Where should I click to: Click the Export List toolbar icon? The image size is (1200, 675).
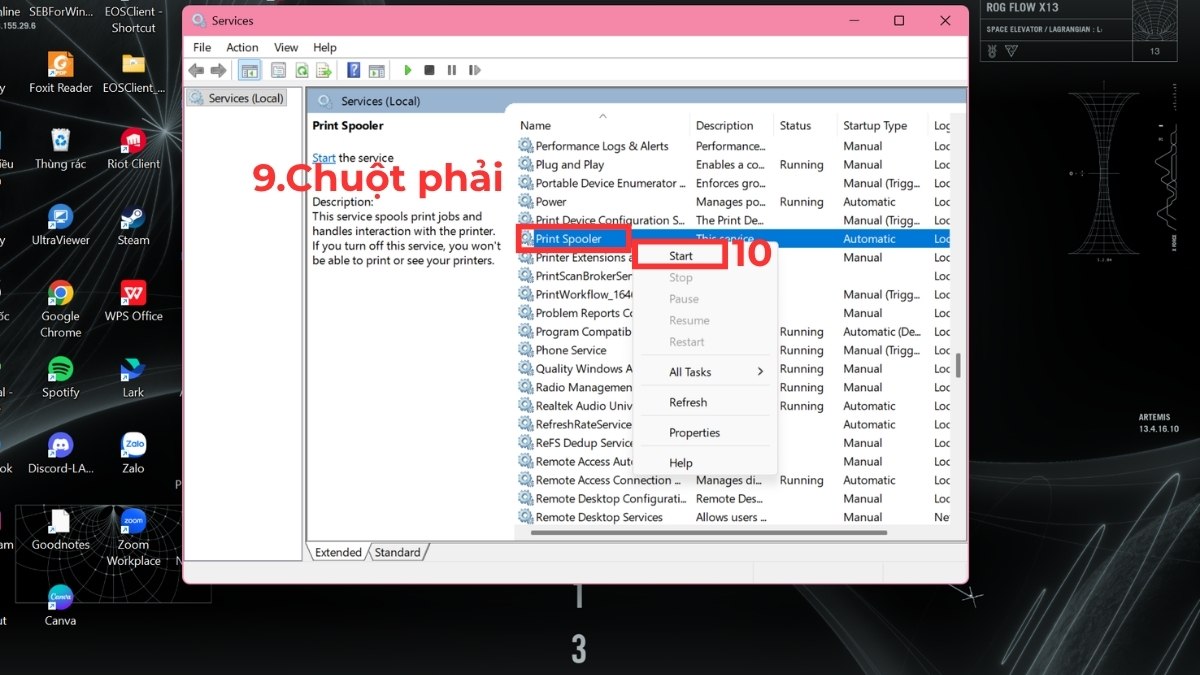324,70
